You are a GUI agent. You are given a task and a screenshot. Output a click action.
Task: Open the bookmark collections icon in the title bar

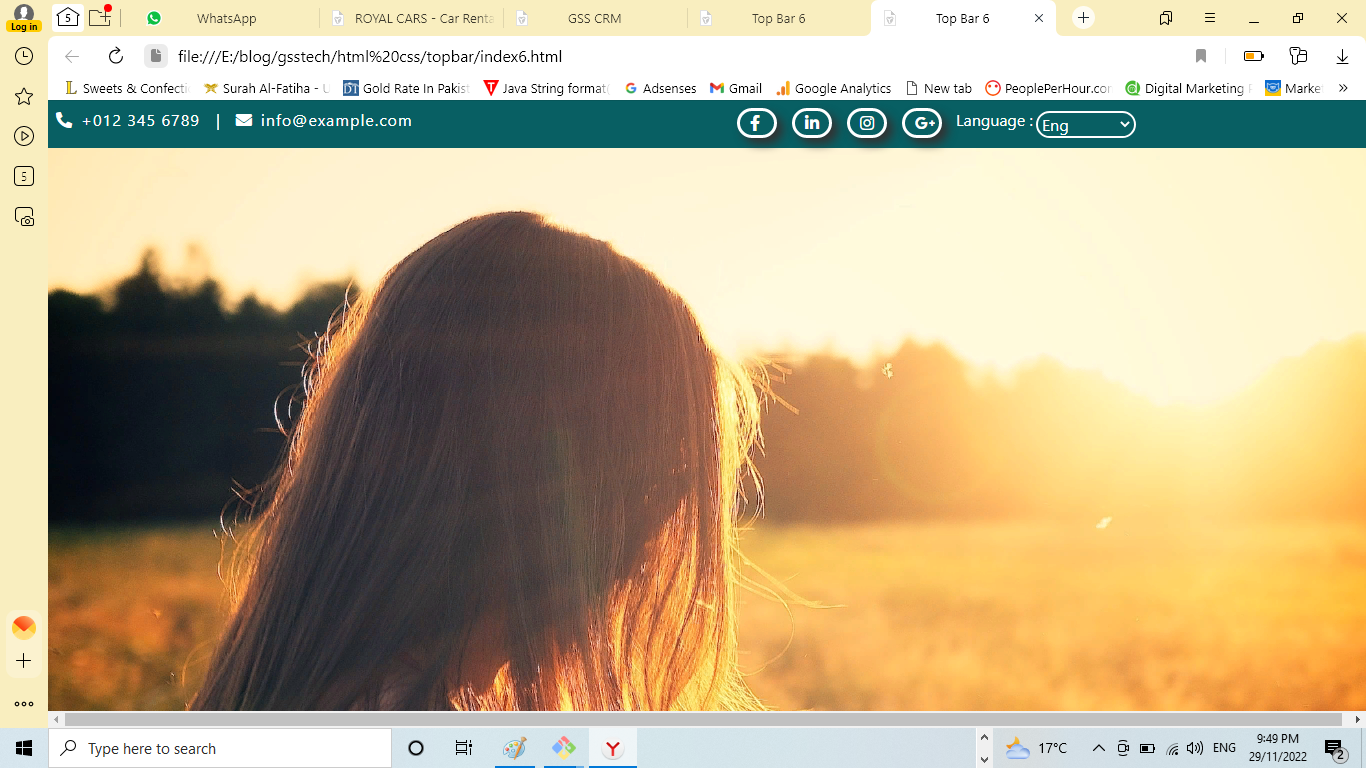pyautogui.click(x=1166, y=18)
